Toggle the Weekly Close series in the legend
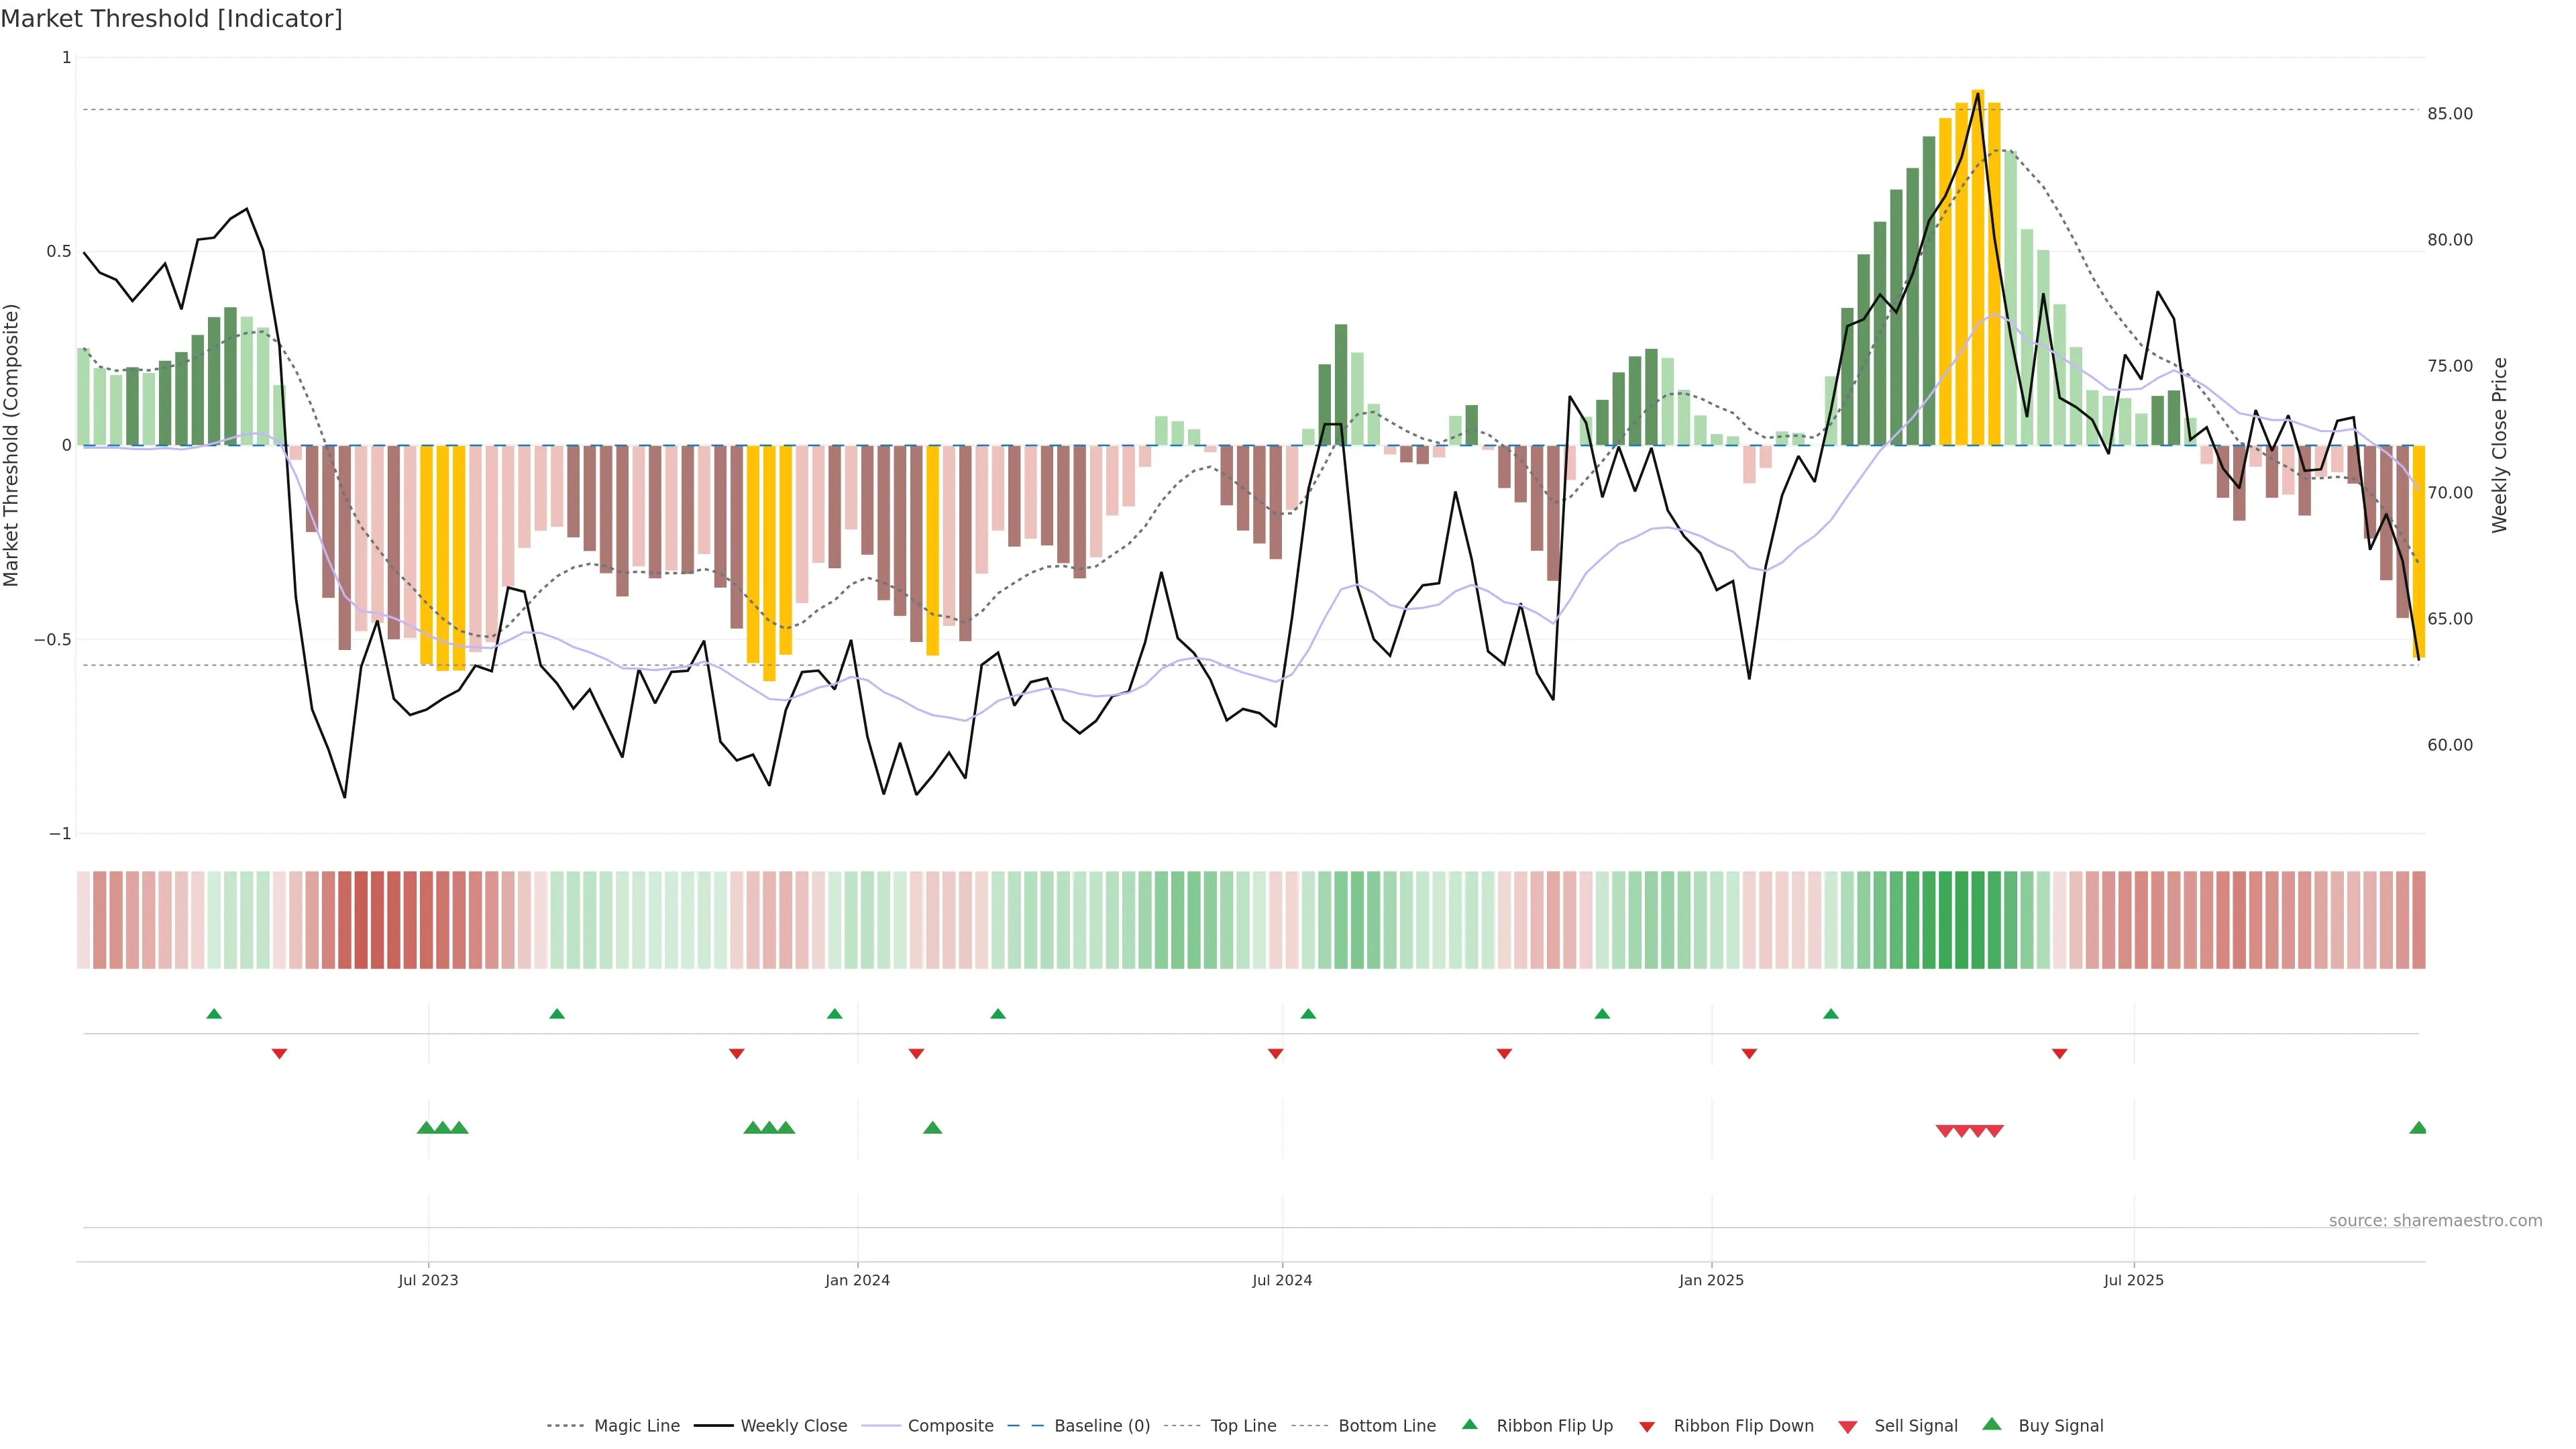Viewport: 2576px width, 1449px height. pyautogui.click(x=793, y=1426)
